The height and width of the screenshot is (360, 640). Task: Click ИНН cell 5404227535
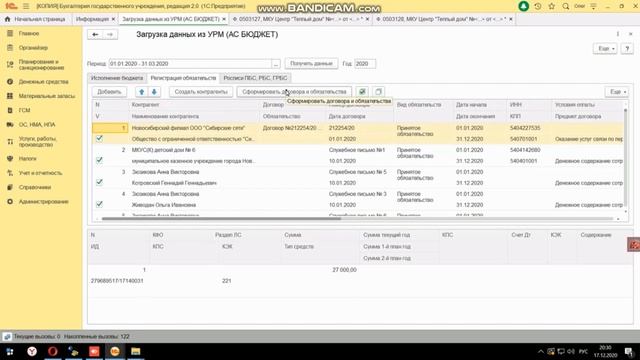pyautogui.click(x=525, y=128)
